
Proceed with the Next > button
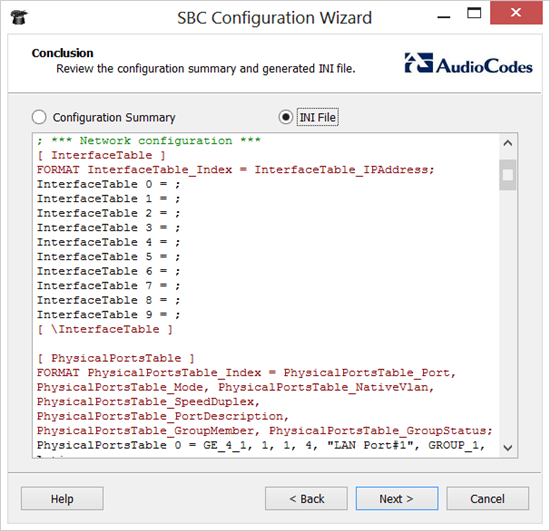tap(397, 498)
